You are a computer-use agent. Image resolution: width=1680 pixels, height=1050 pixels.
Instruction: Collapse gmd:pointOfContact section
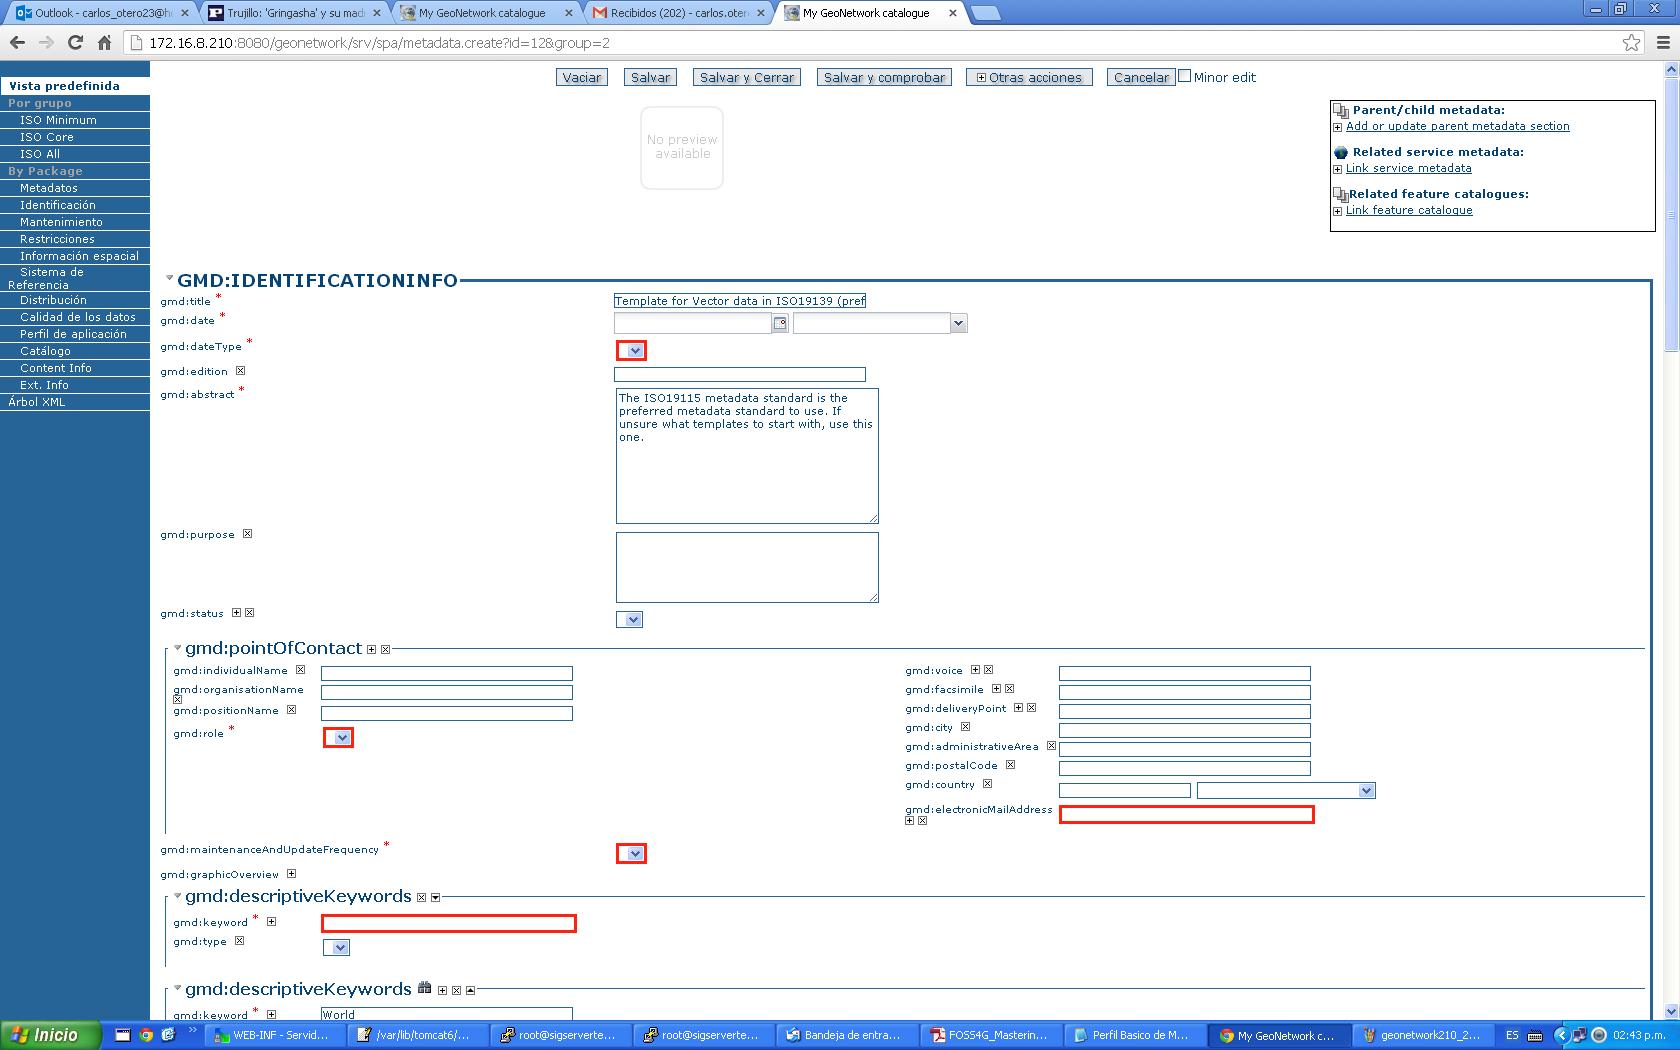[177, 648]
